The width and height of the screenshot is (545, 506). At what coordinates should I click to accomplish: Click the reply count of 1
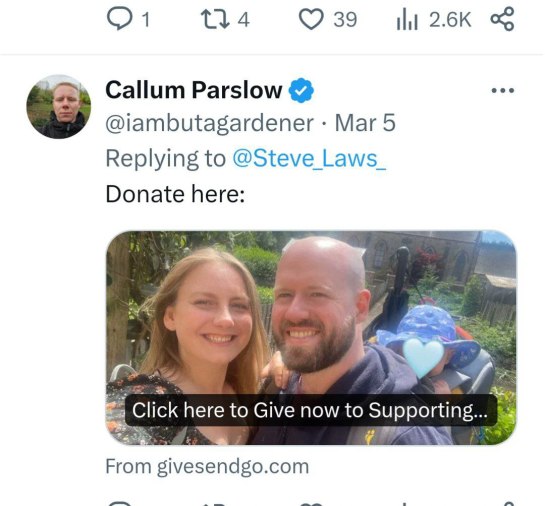pyautogui.click(x=146, y=20)
